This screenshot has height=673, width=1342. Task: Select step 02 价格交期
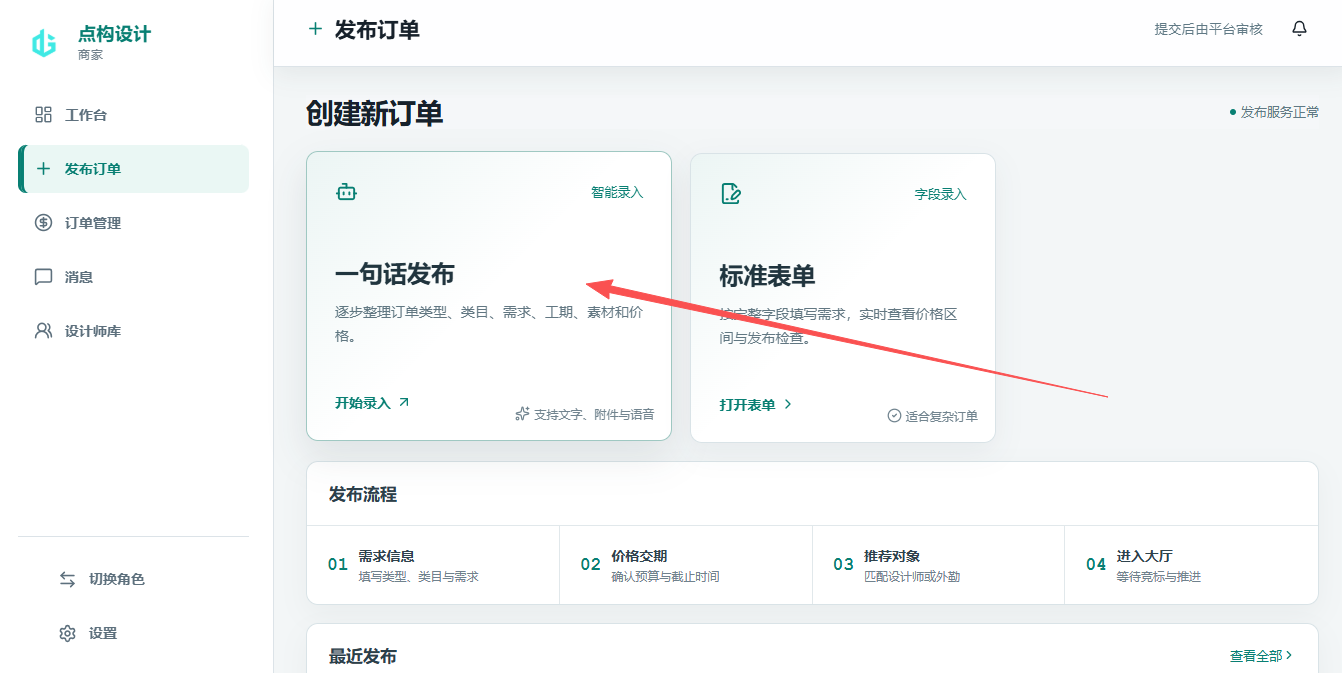(686, 565)
